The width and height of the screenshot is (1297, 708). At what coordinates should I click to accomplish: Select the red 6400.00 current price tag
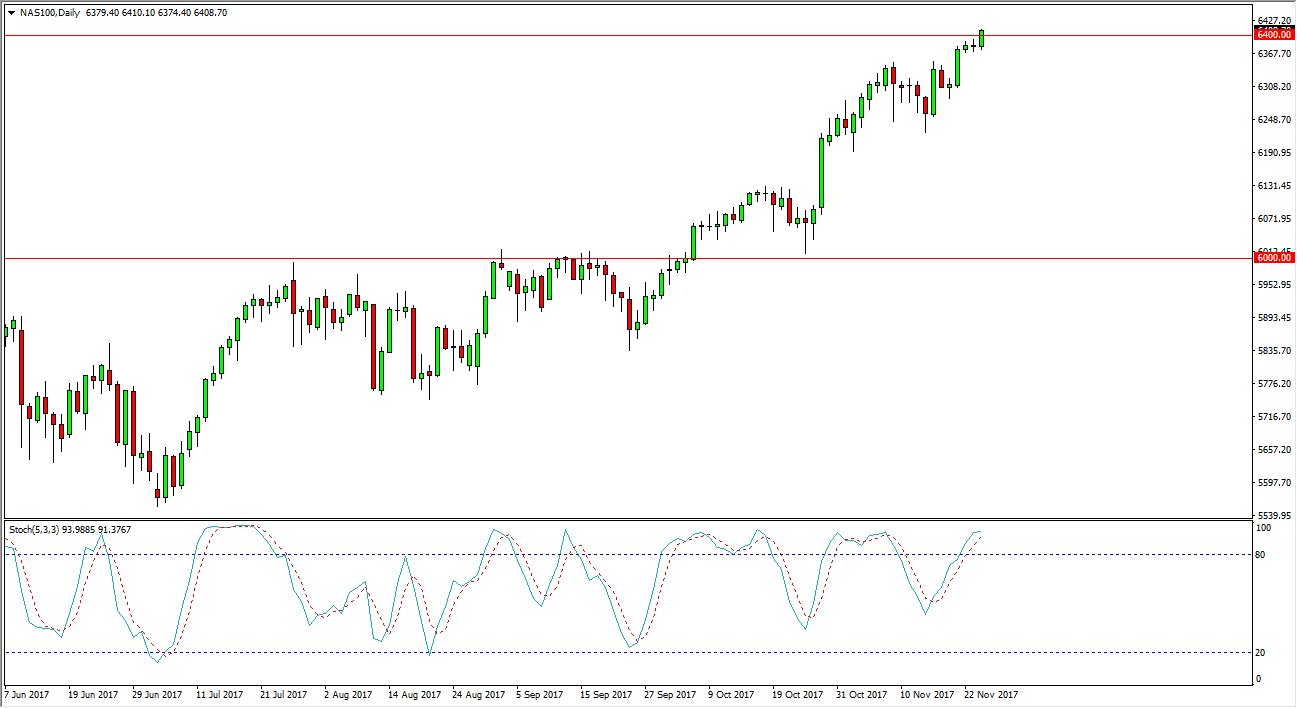tap(1274, 33)
